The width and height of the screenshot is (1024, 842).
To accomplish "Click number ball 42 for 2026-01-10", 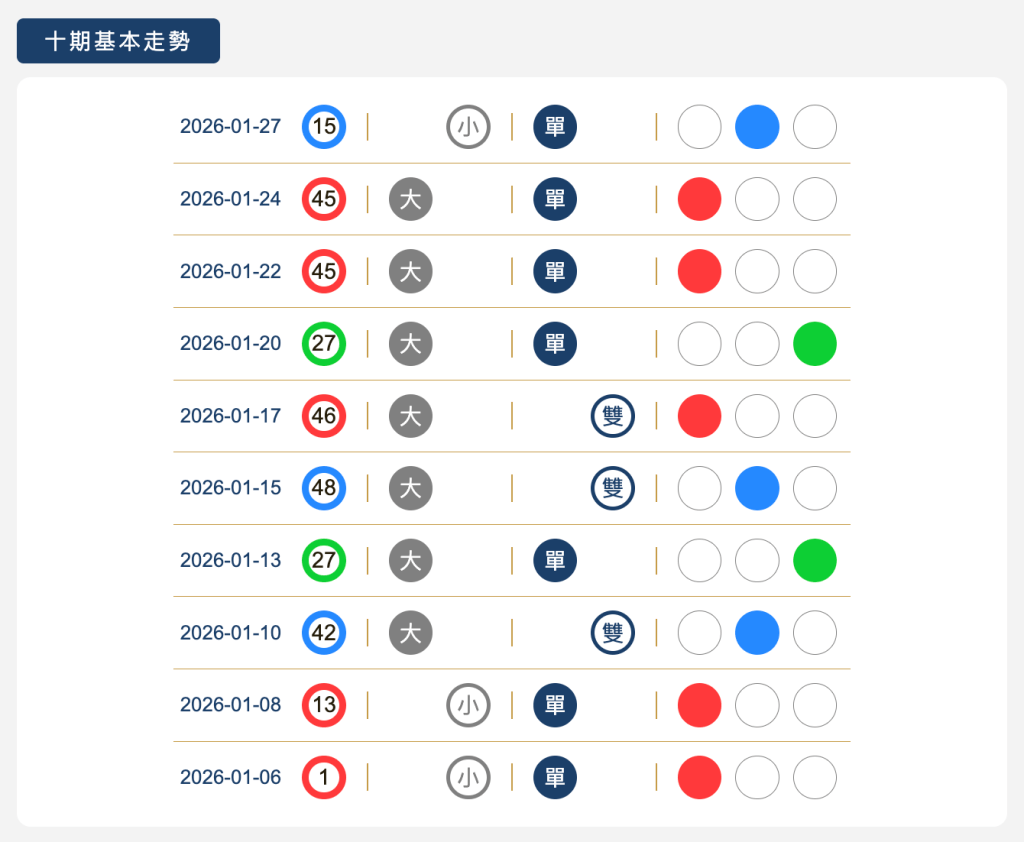I will click(x=324, y=632).
